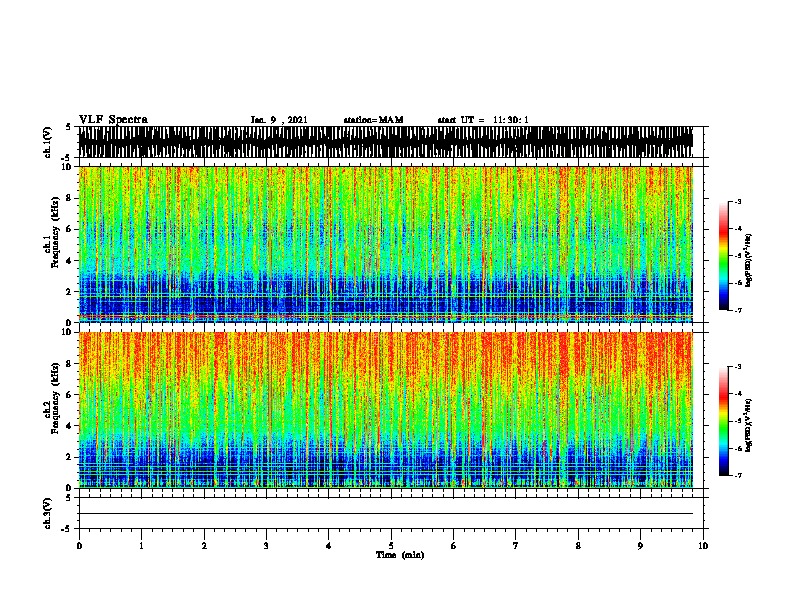This screenshot has height=612, width=792.
Task: Click the "VLF Spectra" plot title
Action: (113, 120)
